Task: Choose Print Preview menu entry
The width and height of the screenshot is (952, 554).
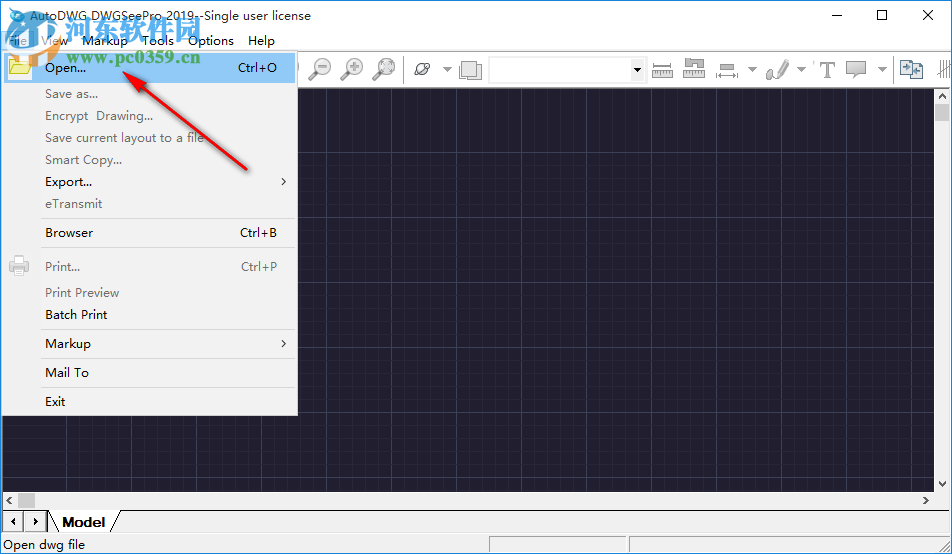Action: (x=149, y=293)
